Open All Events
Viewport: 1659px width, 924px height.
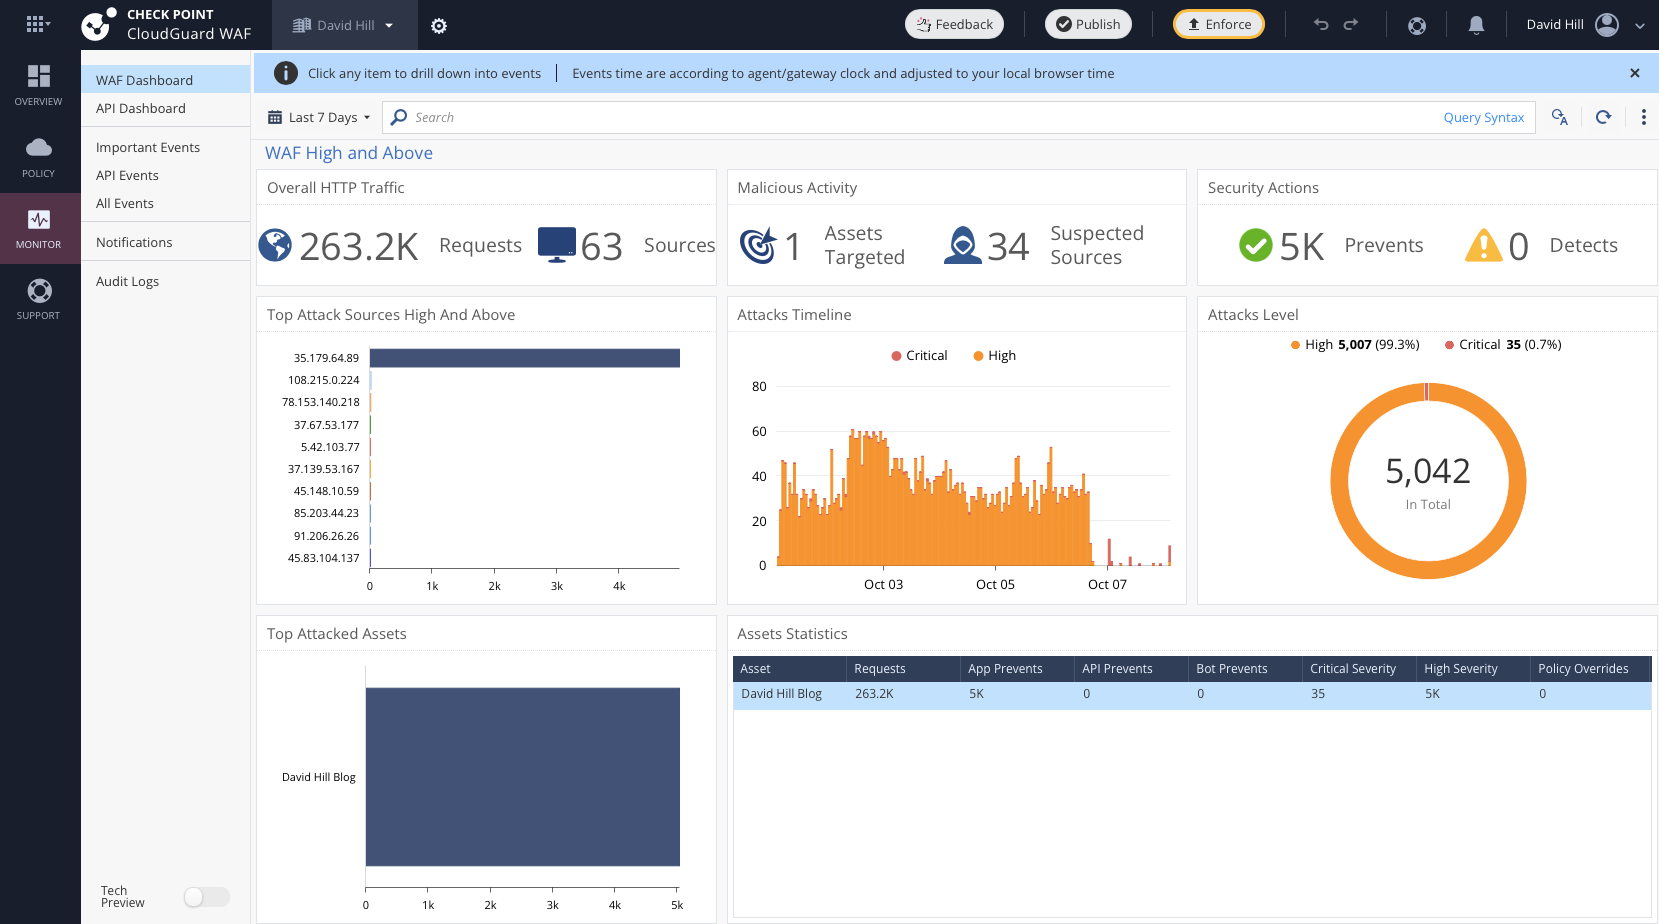(165, 203)
